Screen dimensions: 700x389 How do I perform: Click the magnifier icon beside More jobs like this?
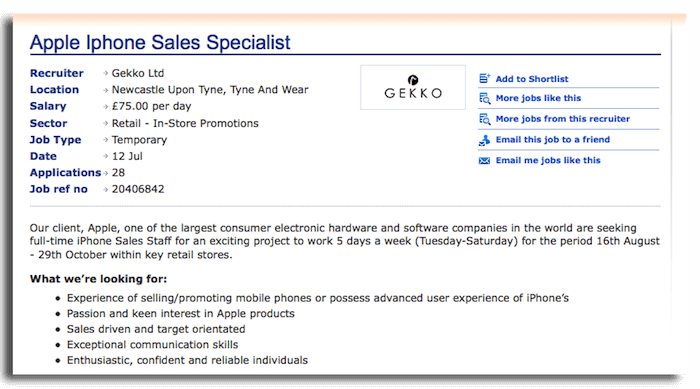click(x=484, y=98)
